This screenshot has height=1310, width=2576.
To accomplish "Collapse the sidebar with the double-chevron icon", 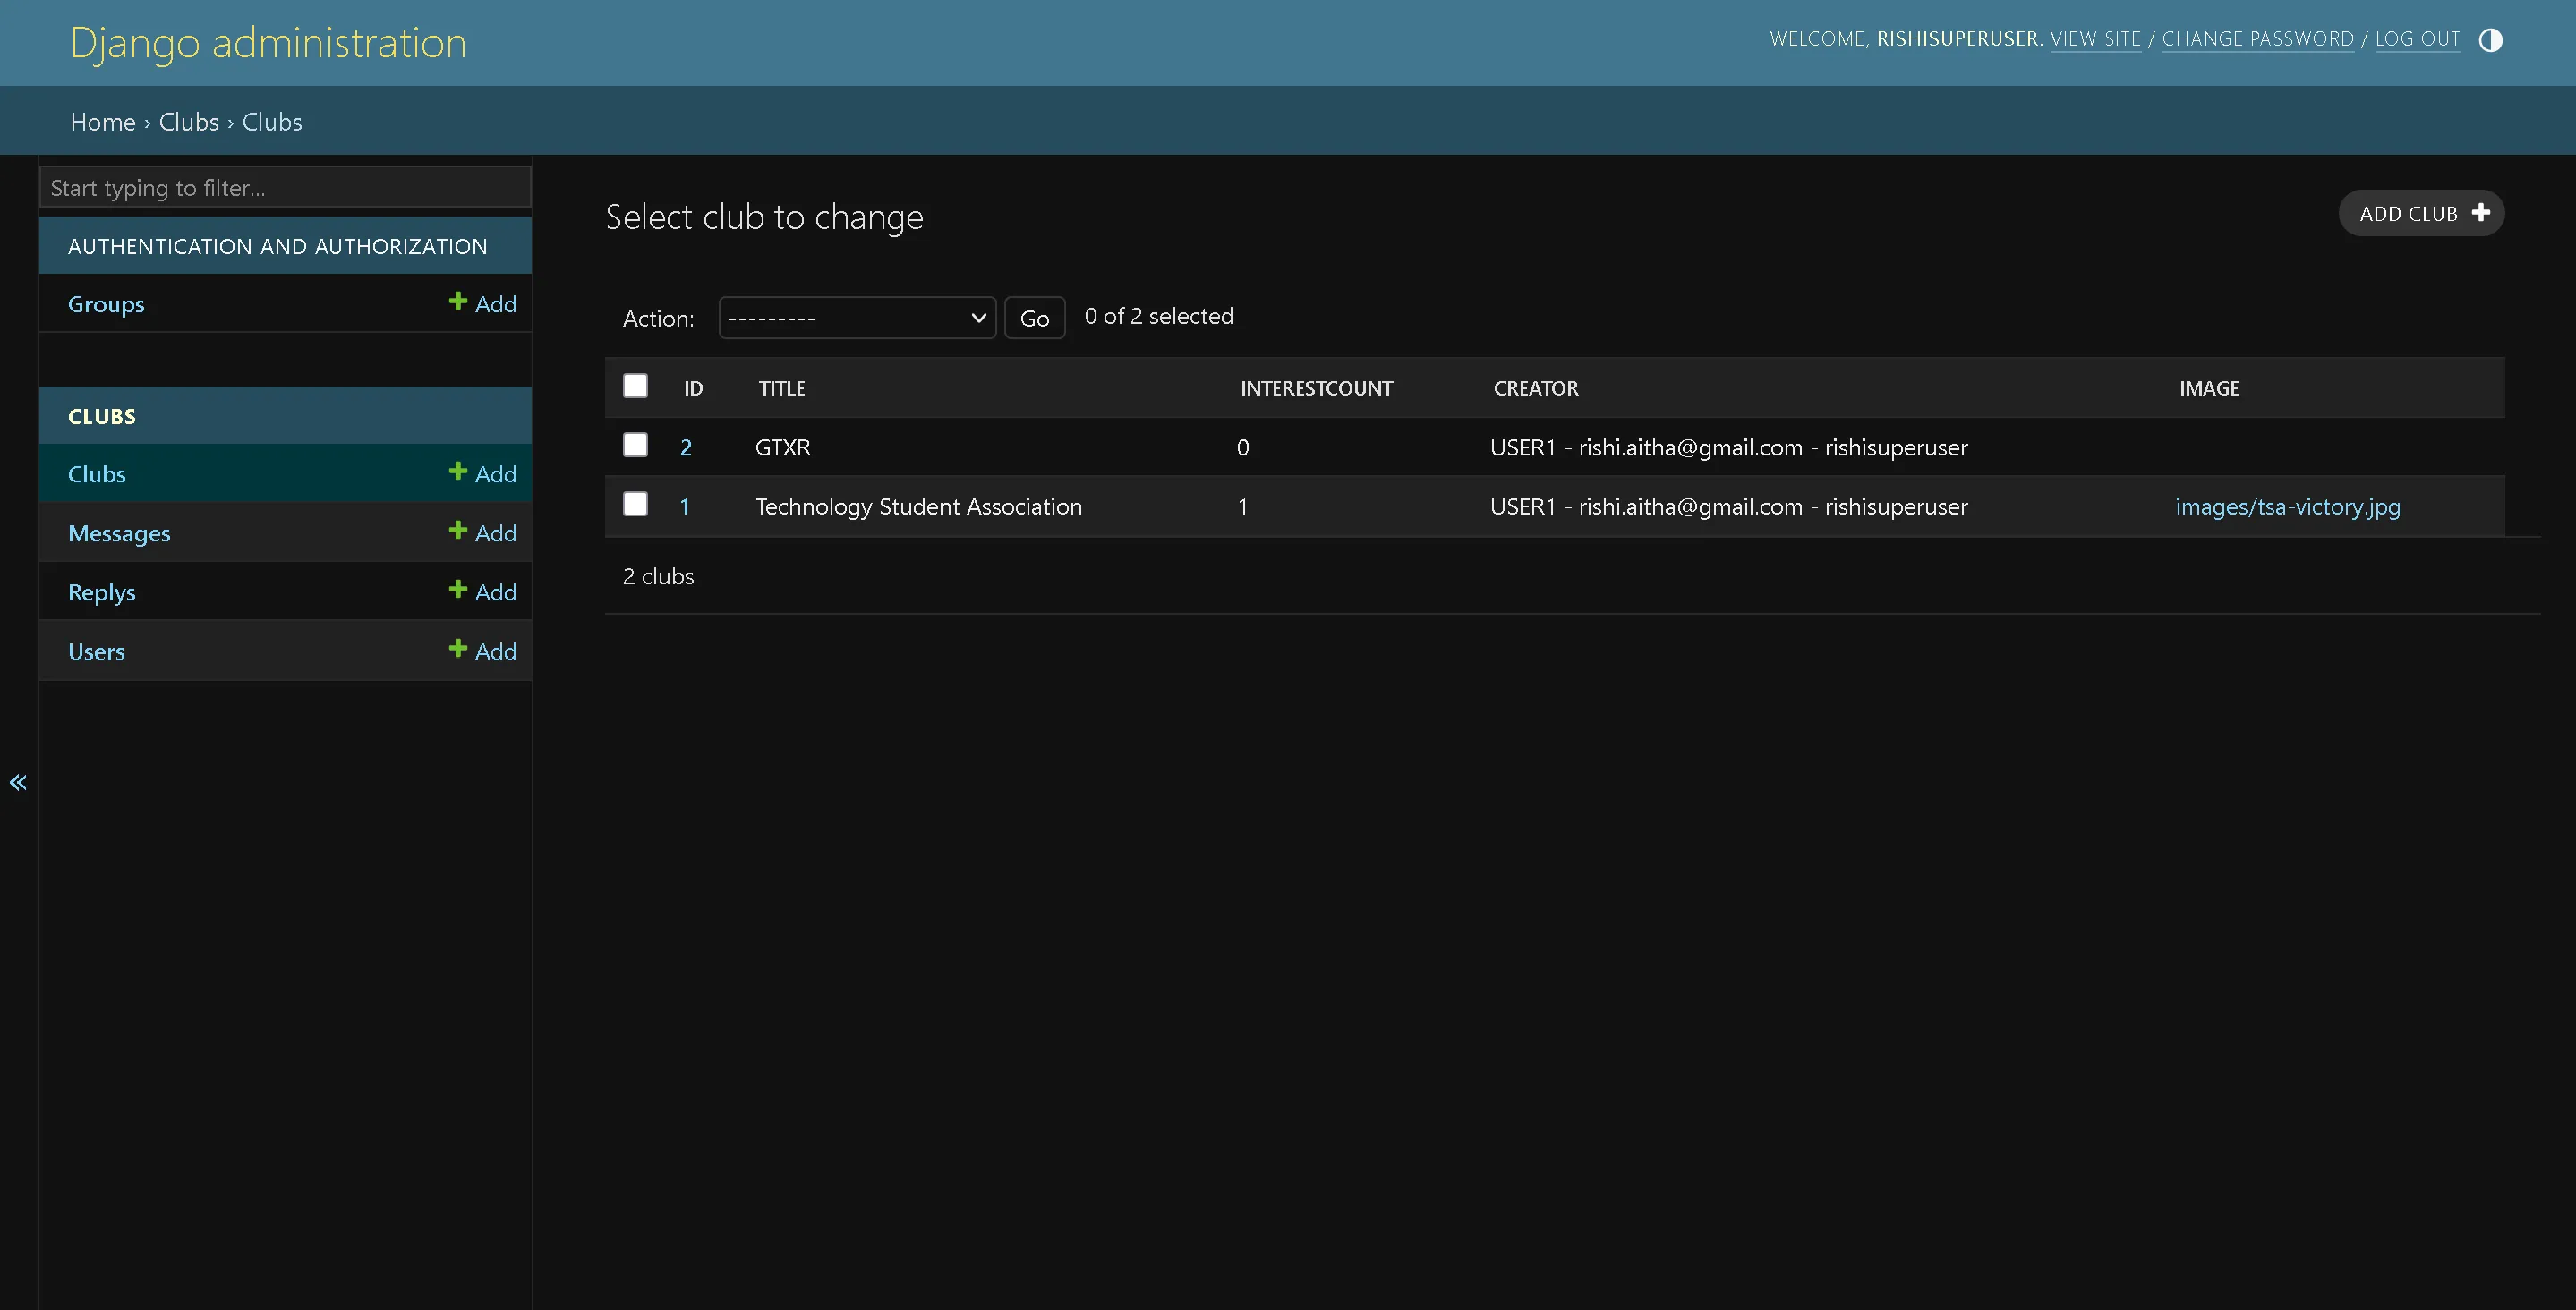I will (18, 782).
